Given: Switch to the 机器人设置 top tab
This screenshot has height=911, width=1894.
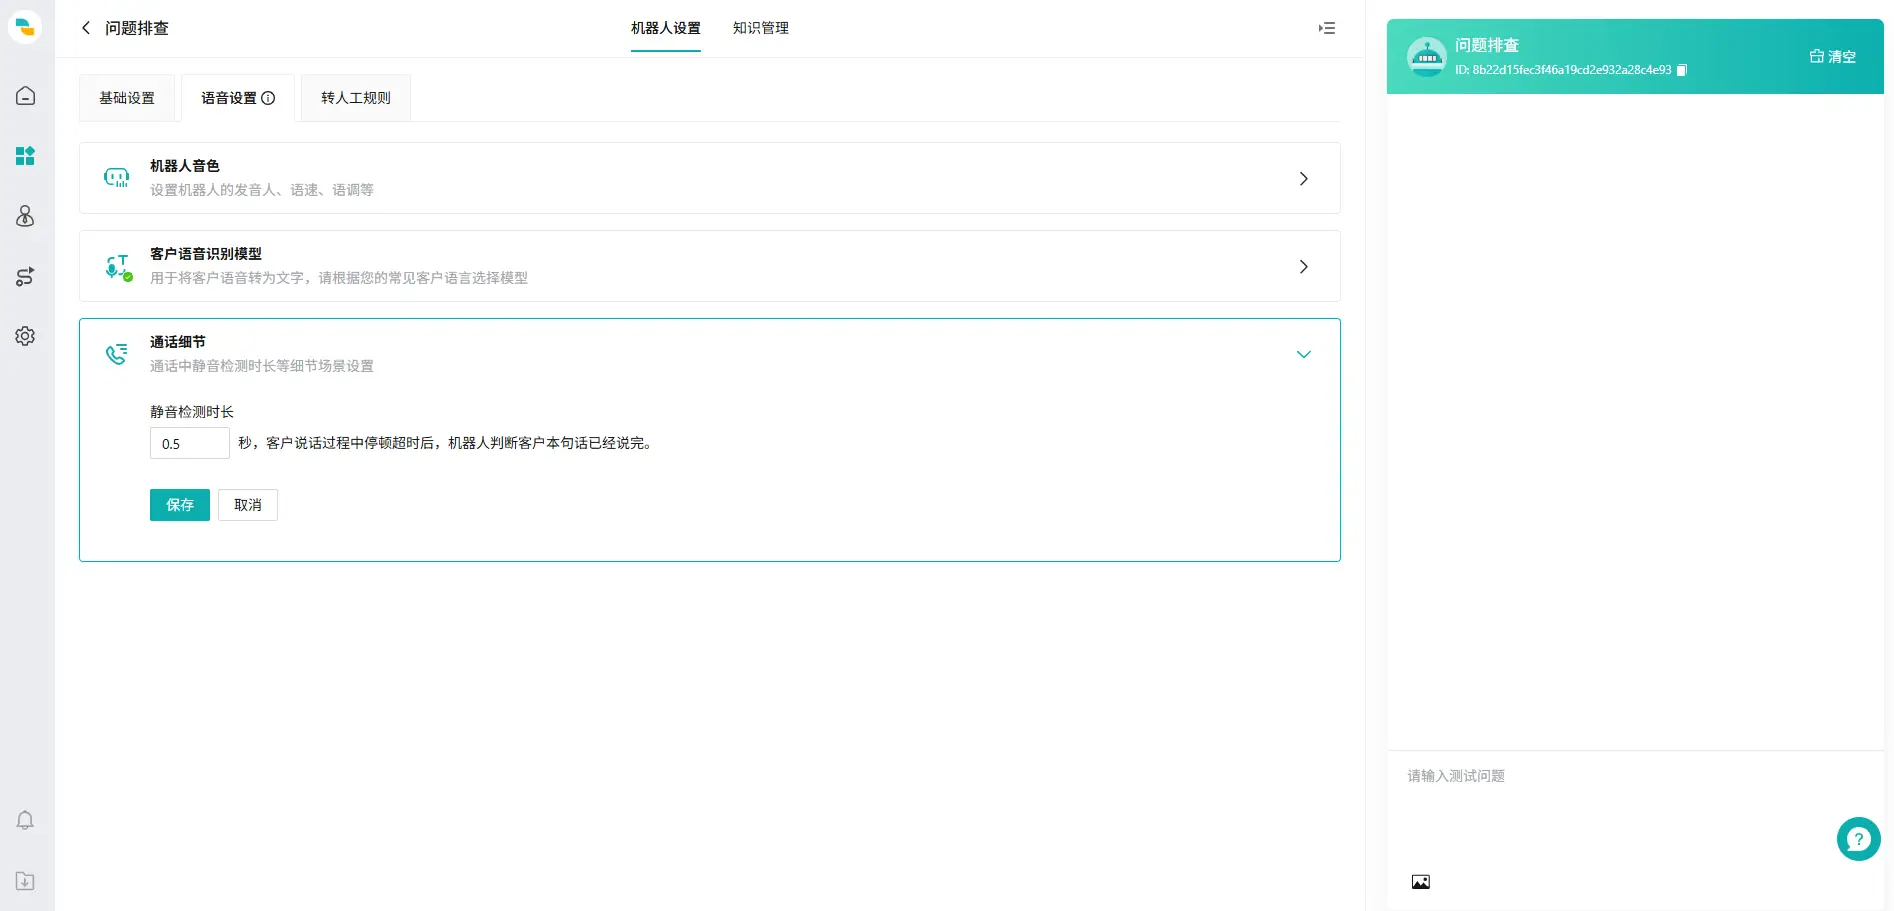Looking at the screenshot, I should pos(666,28).
